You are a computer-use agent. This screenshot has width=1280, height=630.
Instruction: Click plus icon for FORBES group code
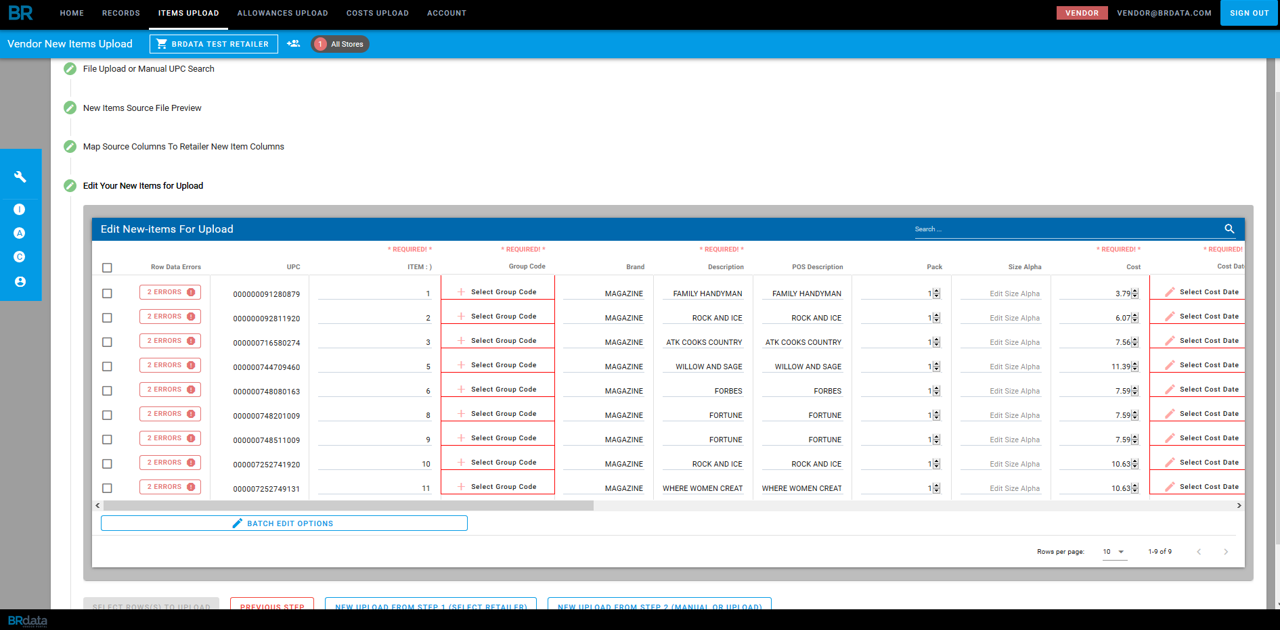tap(461, 389)
